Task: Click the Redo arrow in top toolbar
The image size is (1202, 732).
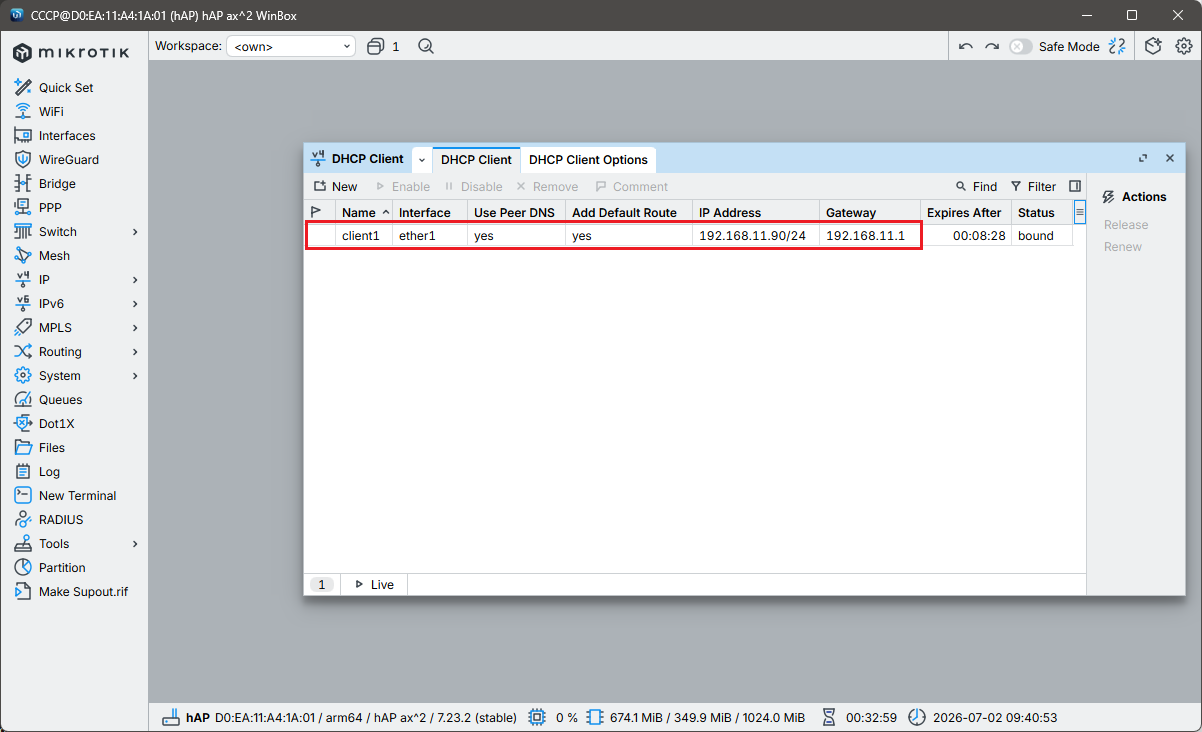Action: [x=992, y=46]
